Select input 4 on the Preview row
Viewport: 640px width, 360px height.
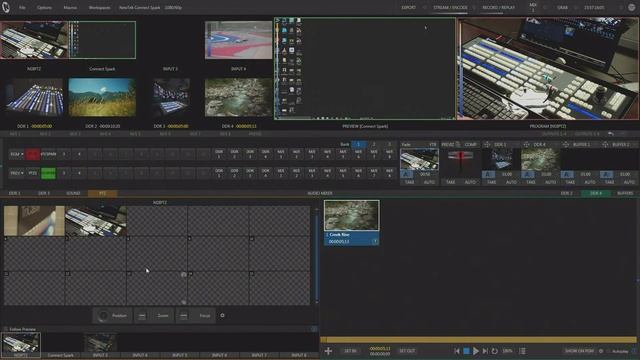[x=79, y=173]
